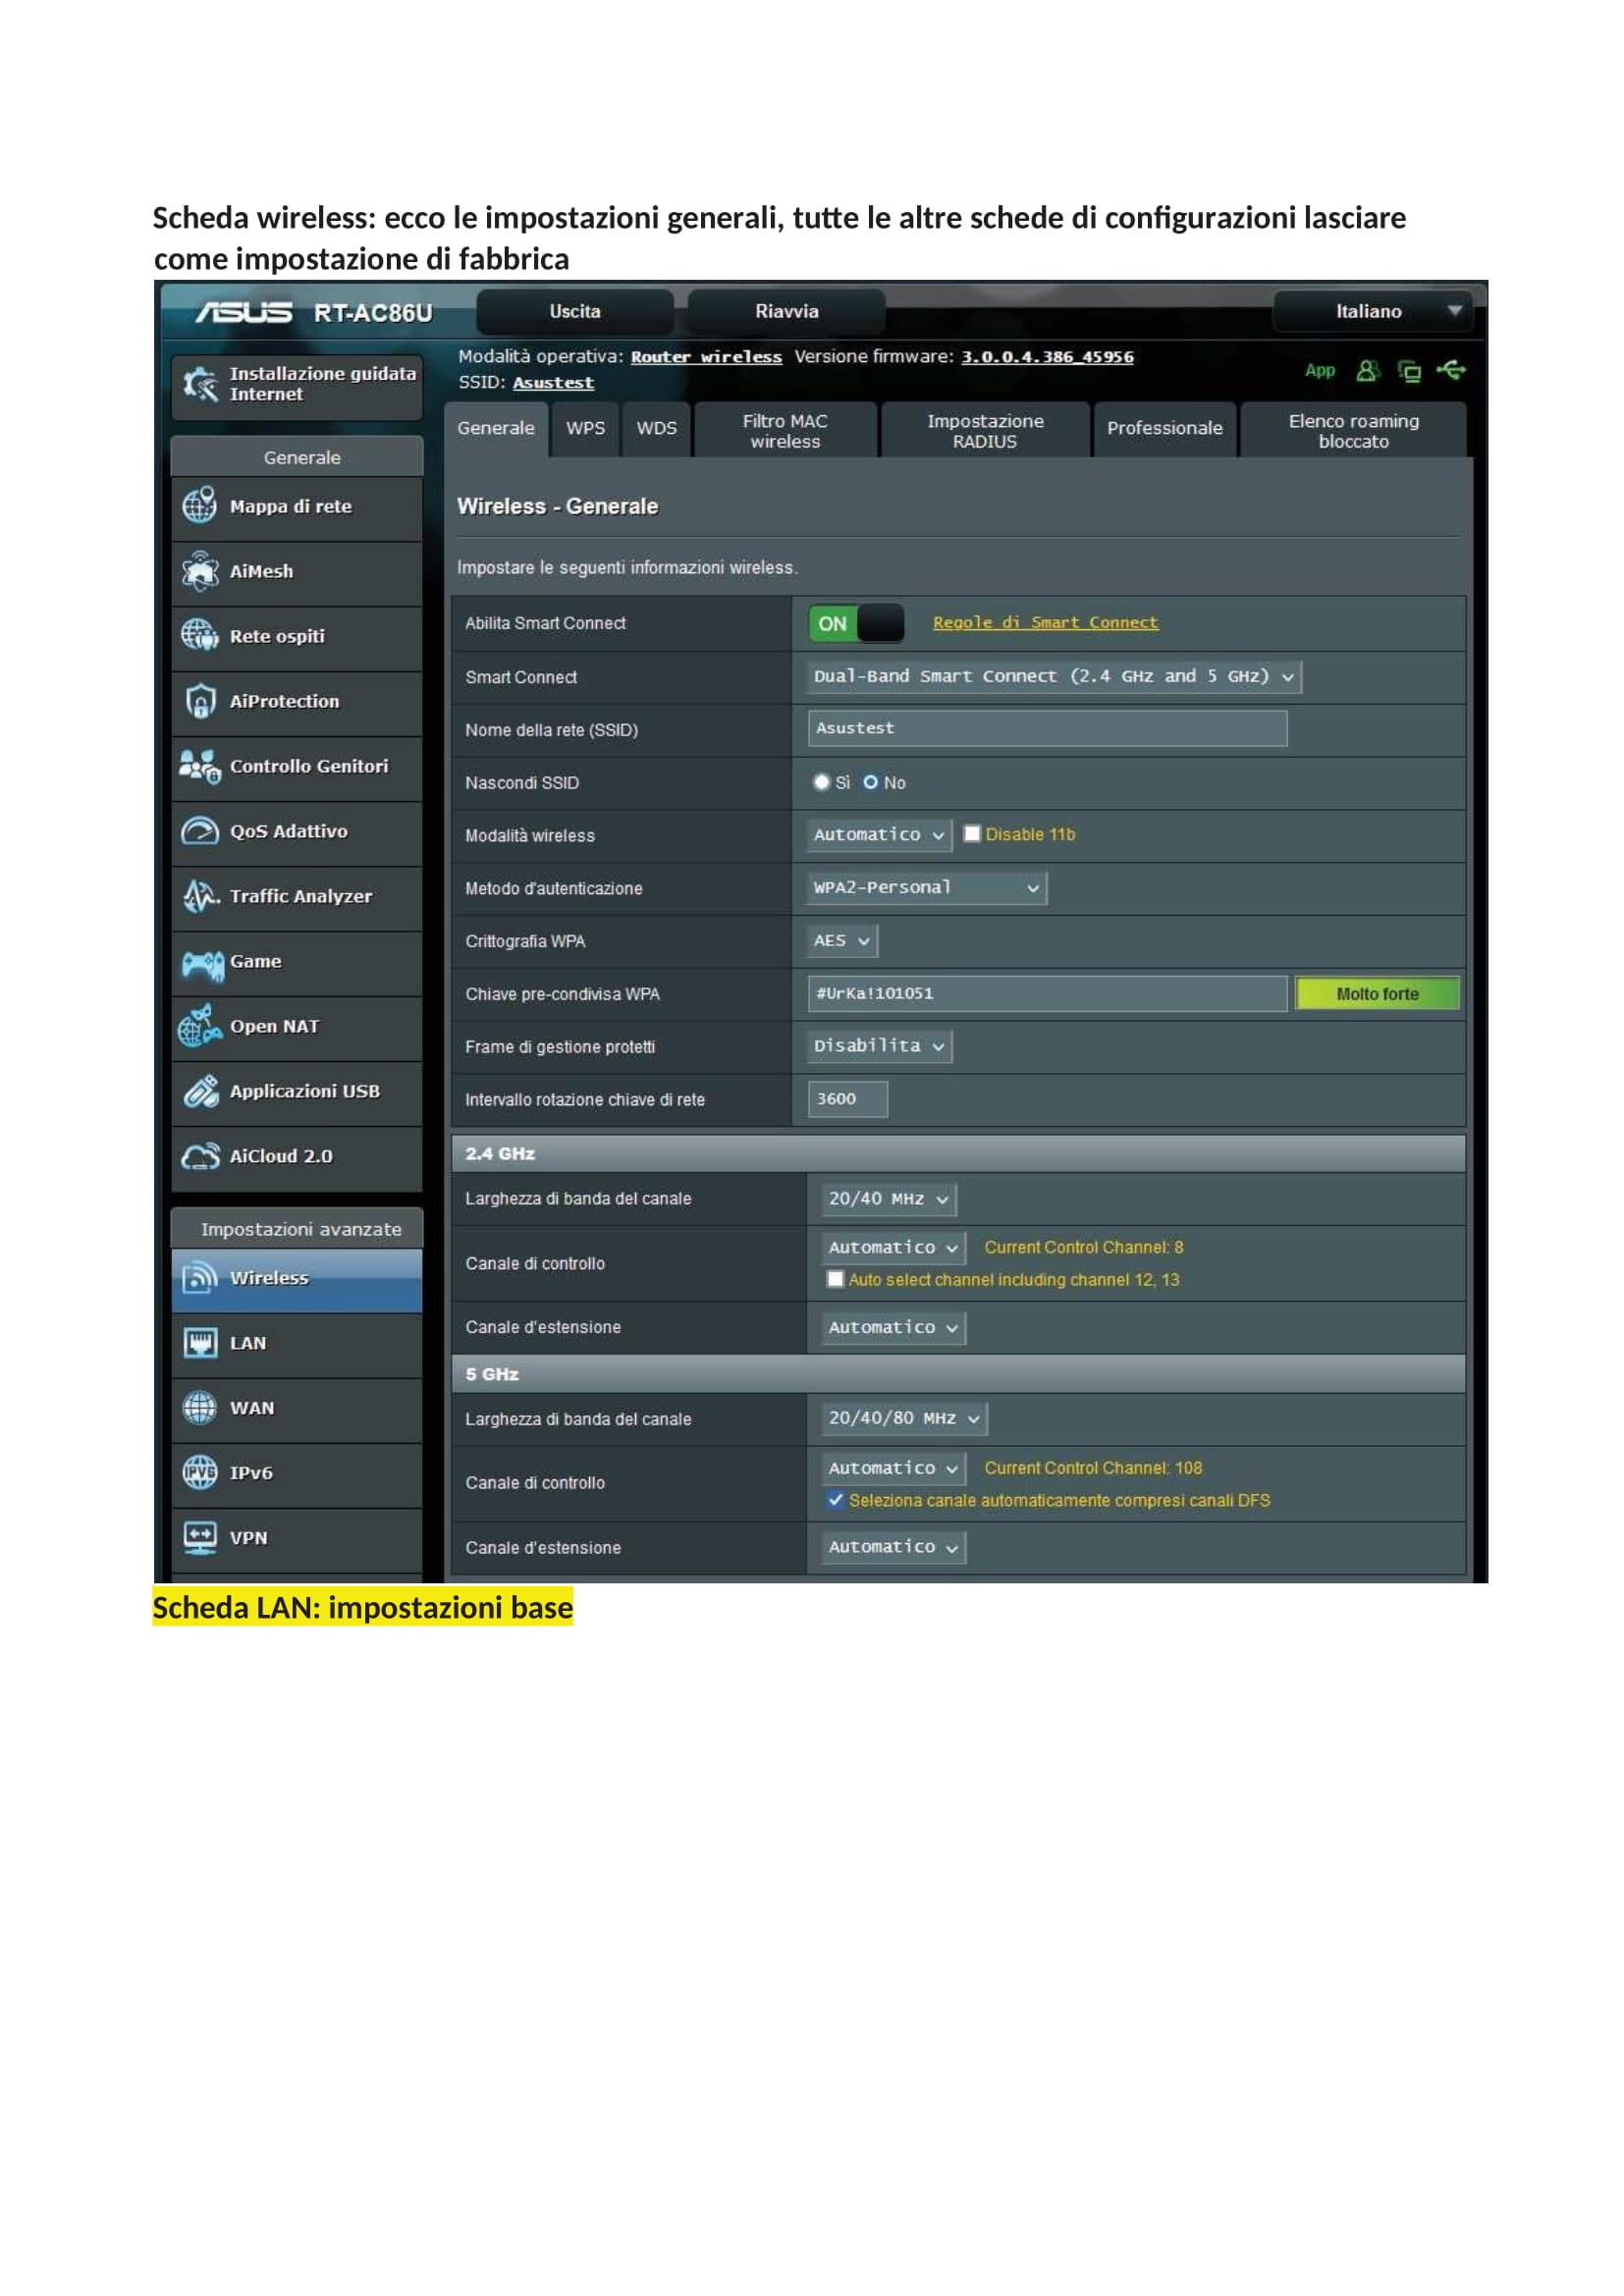Open the Metodo d'autenticazione WPA2-Personal dropdown
The image size is (1624, 2296).
[x=926, y=888]
